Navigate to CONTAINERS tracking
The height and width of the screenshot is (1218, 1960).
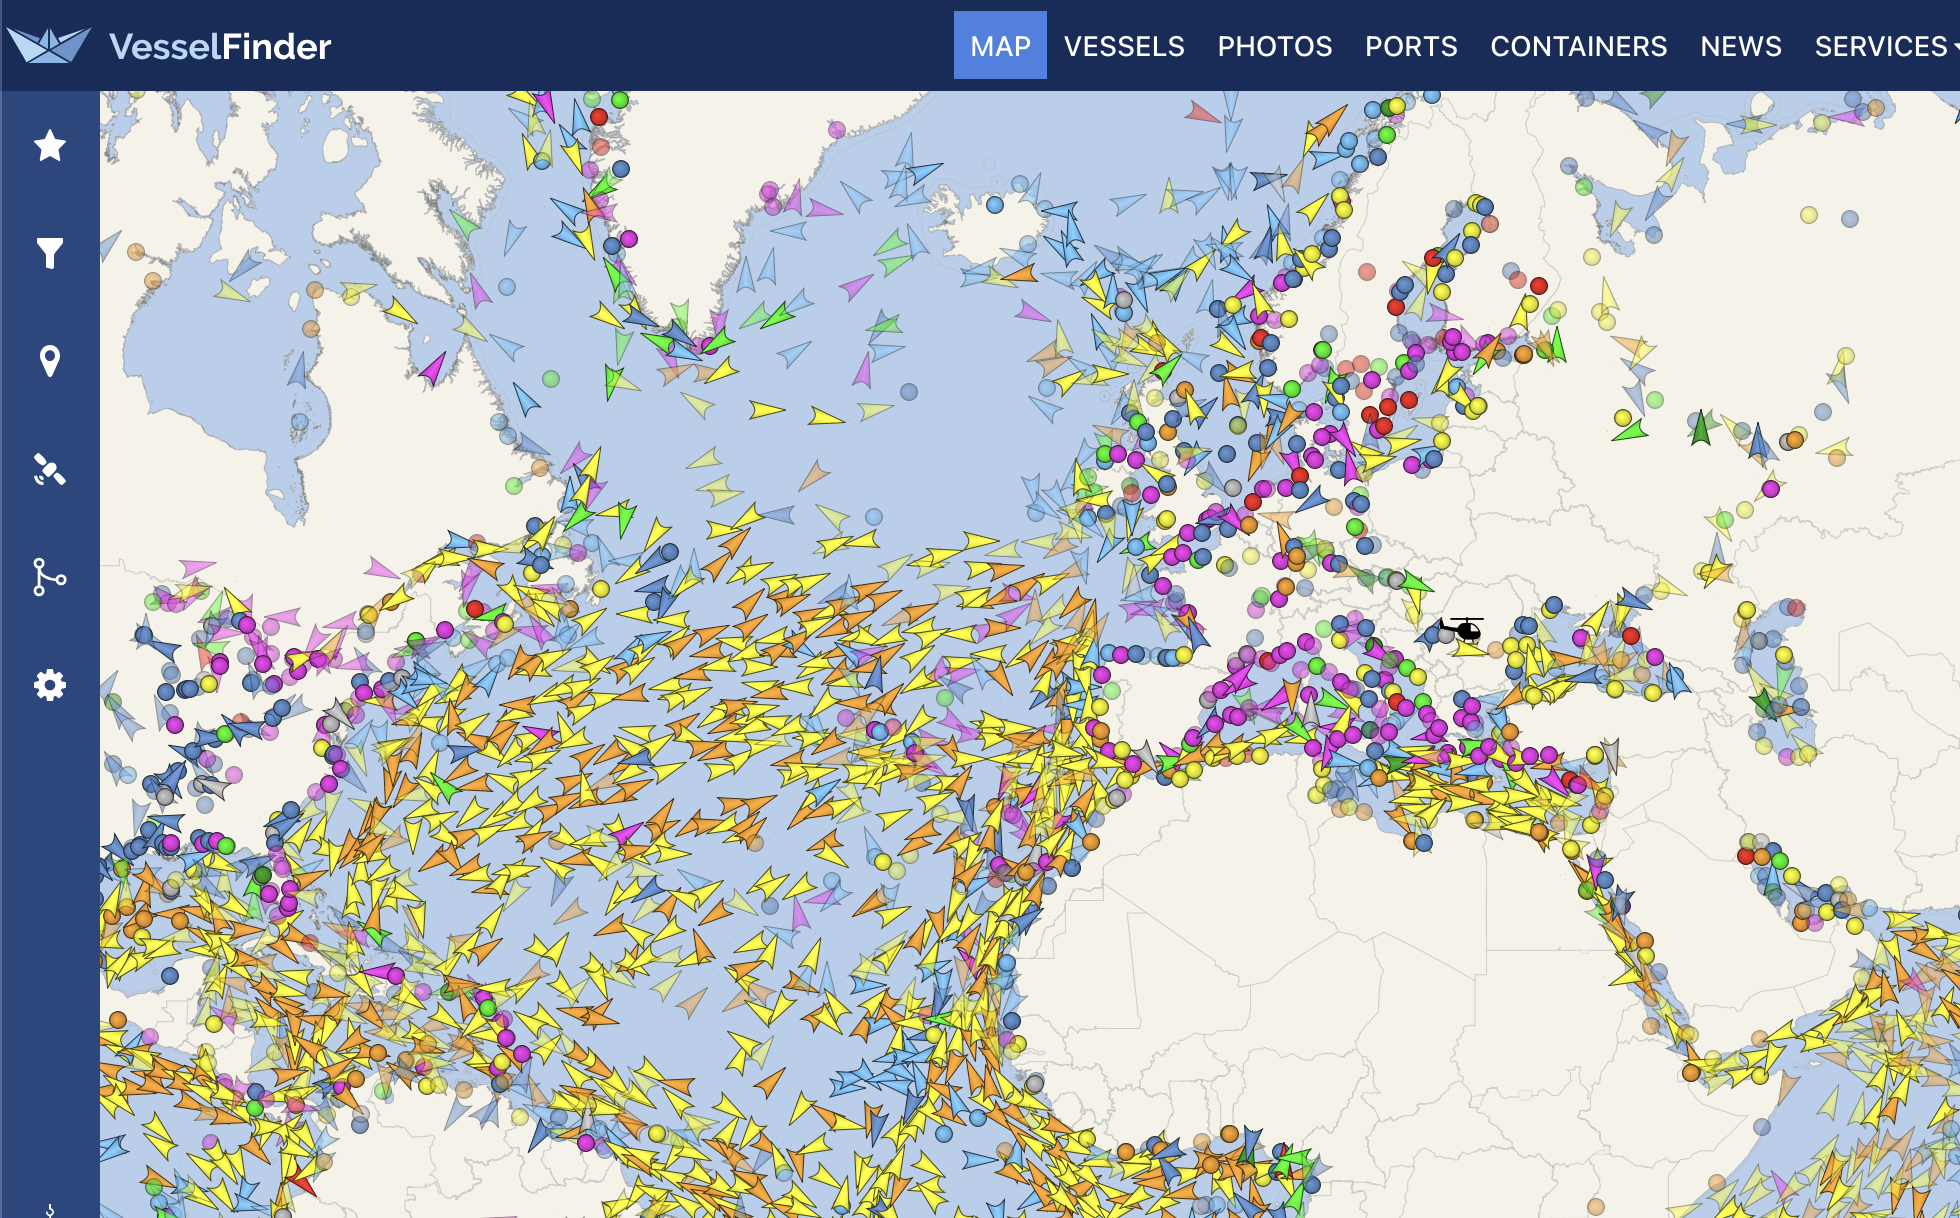(x=1578, y=46)
